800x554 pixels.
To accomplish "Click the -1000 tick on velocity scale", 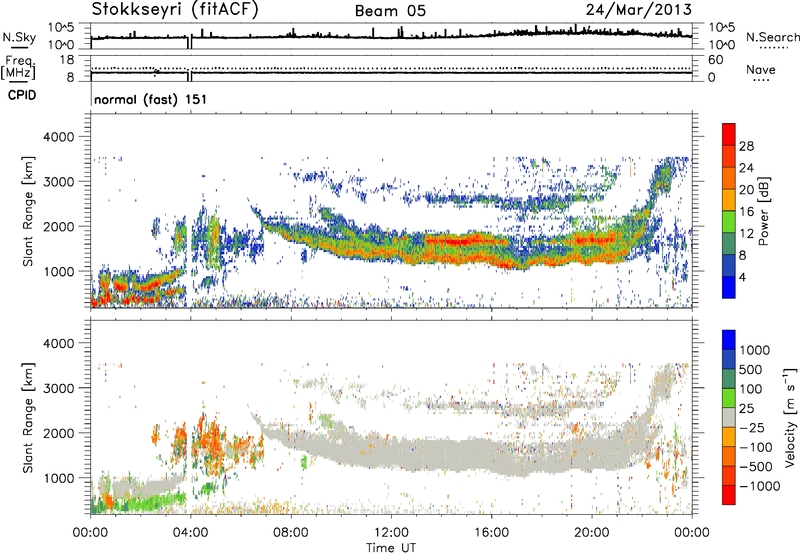I will pos(760,486).
